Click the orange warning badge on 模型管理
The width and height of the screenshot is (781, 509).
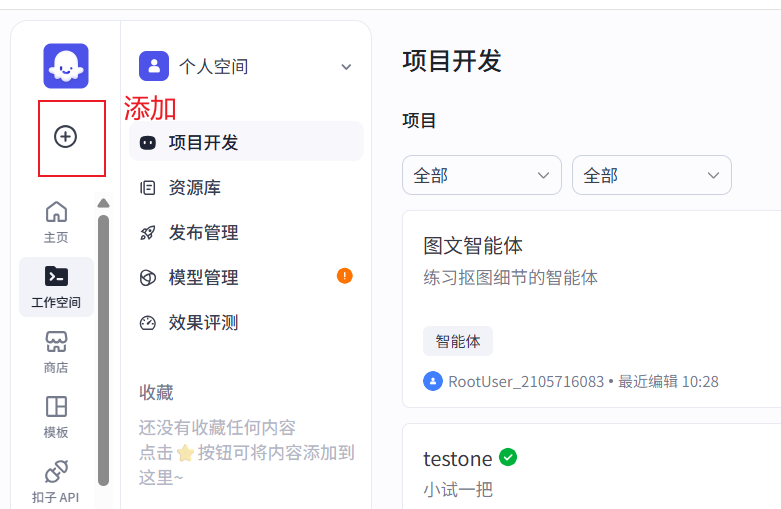coord(345,275)
